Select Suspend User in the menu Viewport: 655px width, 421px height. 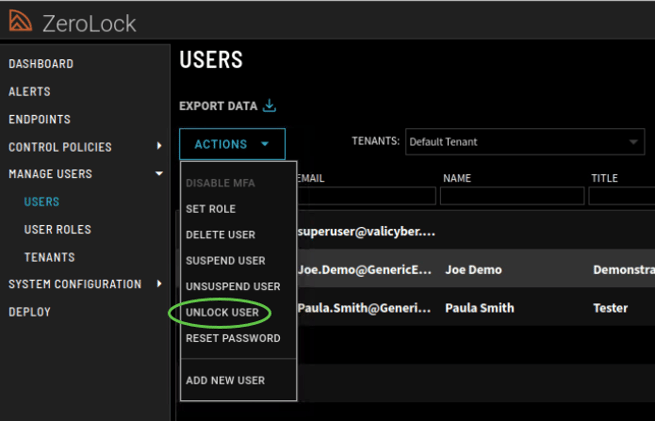click(x=225, y=261)
